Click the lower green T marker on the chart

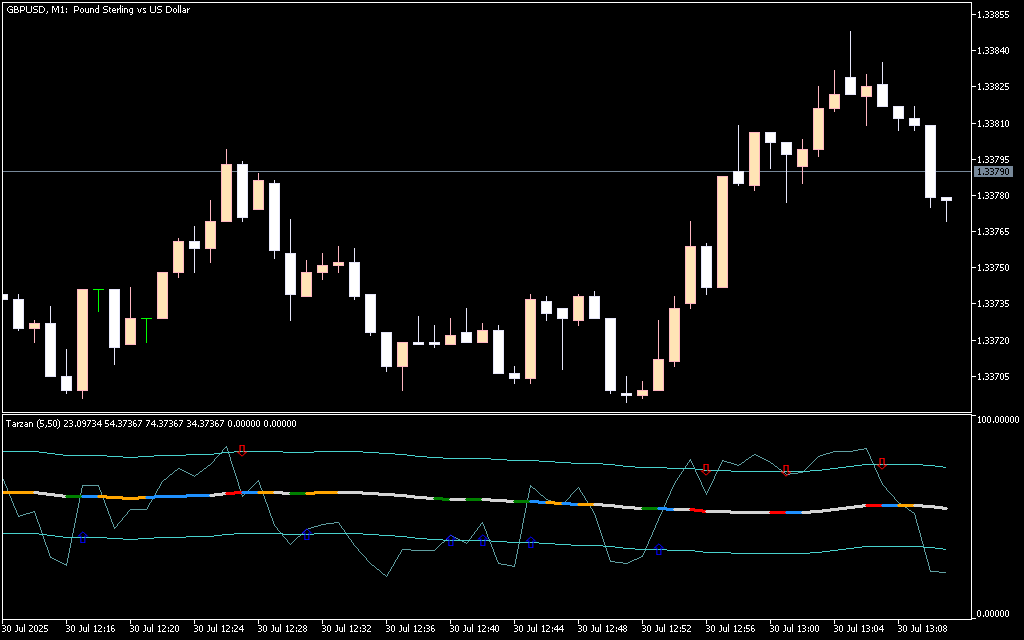pyautogui.click(x=146, y=329)
